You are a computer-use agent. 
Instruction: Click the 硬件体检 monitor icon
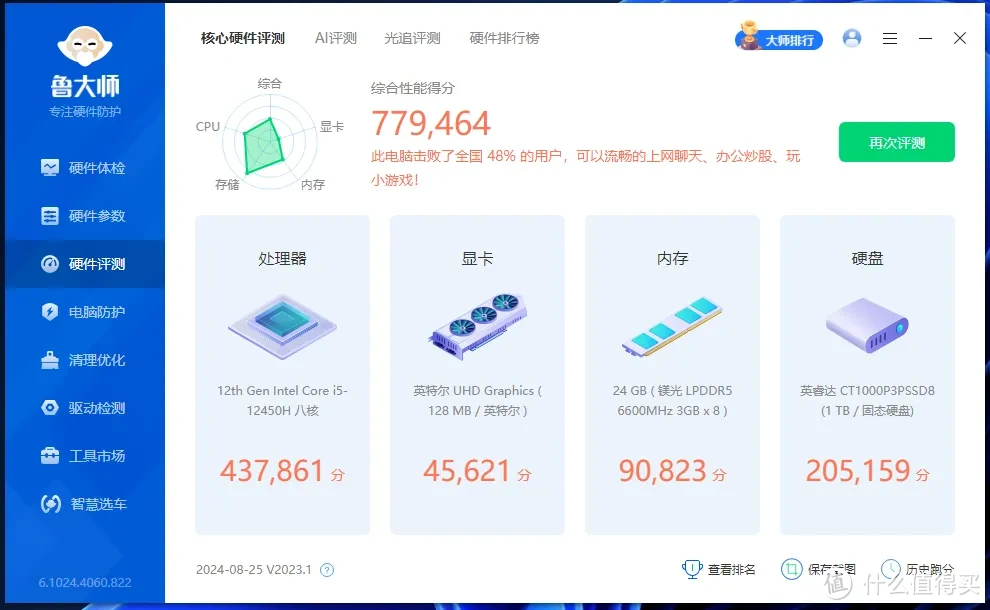click(50, 167)
